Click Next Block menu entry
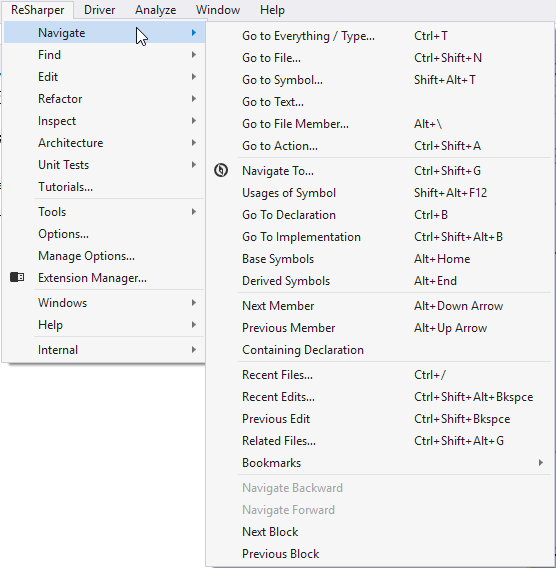 pos(380,532)
